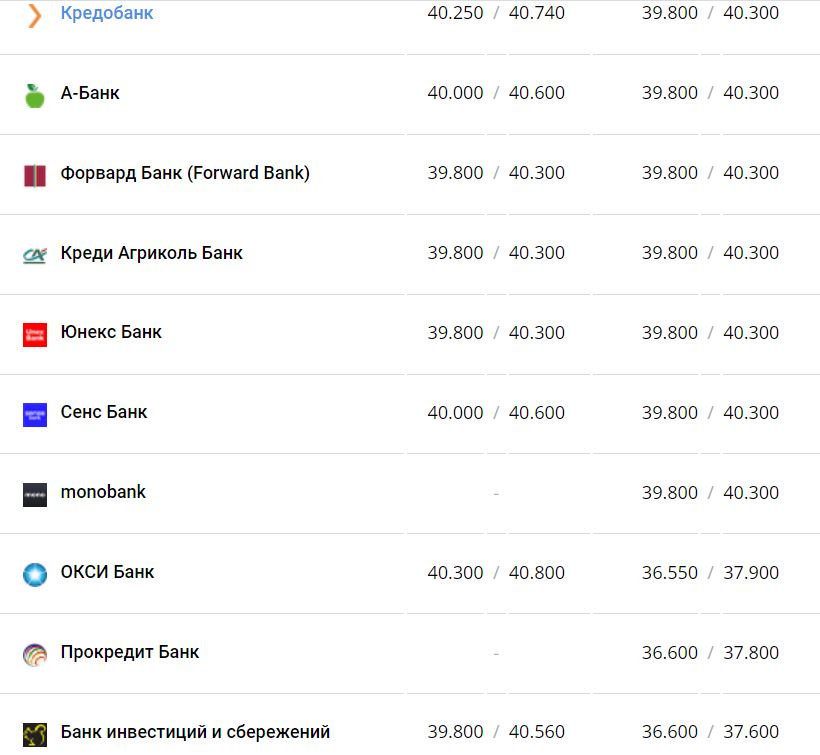Screen dimensions: 820x755
Task: Select the Сенс Банк name
Action: click(104, 412)
